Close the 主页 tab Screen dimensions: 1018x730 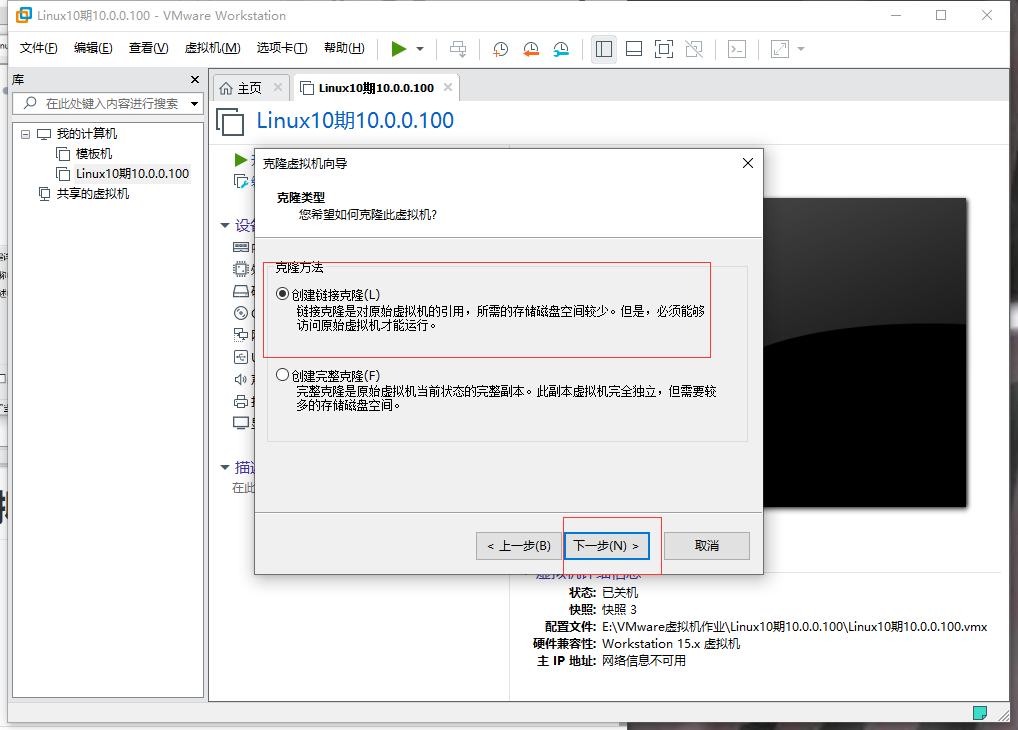click(278, 87)
